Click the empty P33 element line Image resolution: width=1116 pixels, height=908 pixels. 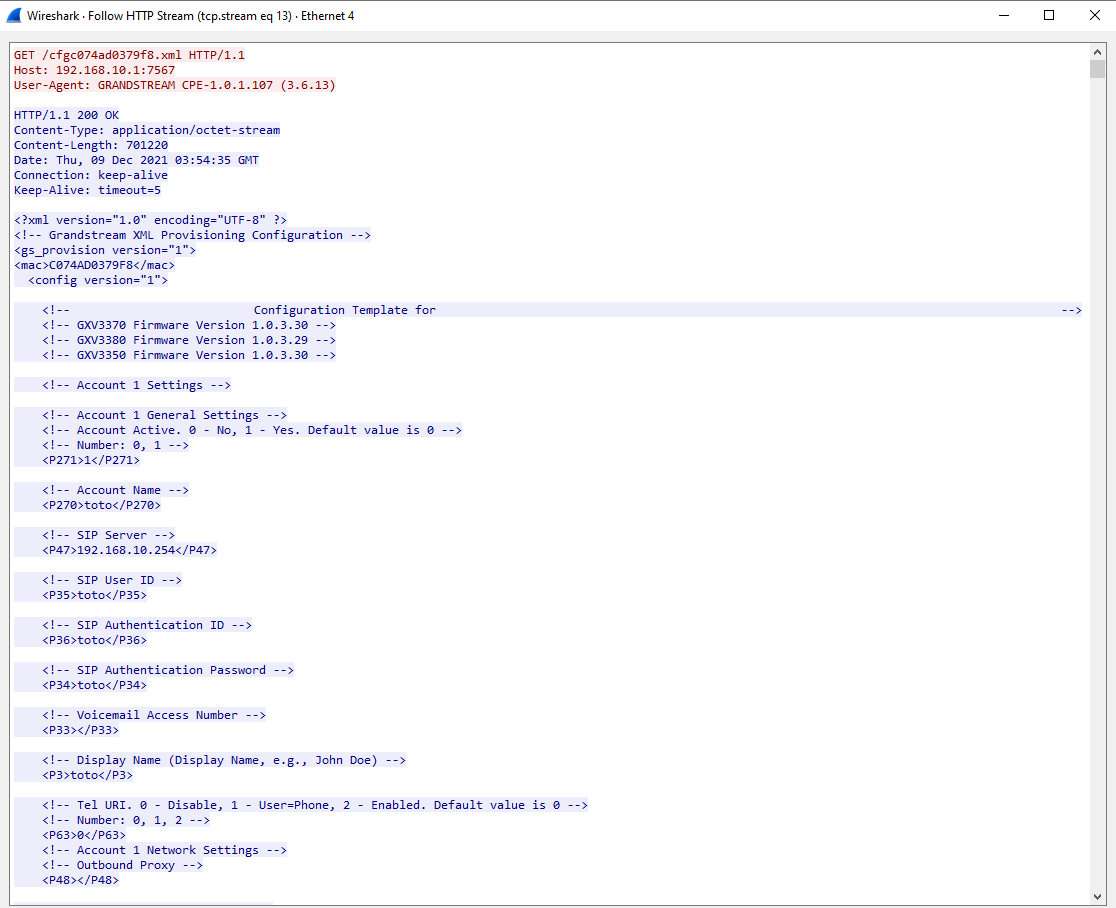80,729
